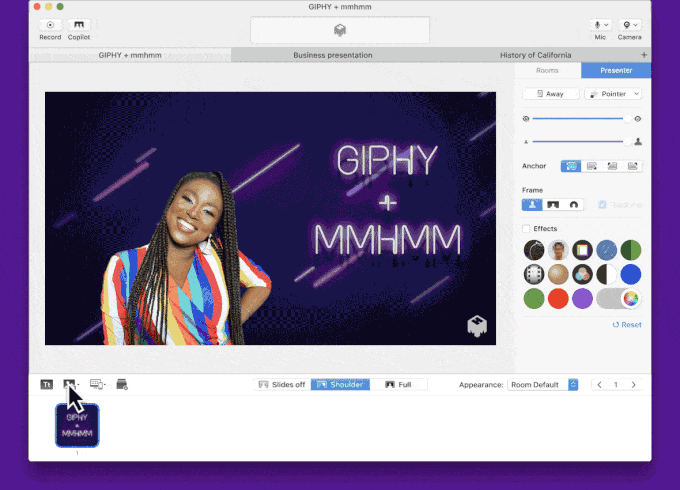Open the Mic dropdown menu
Screen dimensions: 680x490
[x=601, y=25]
